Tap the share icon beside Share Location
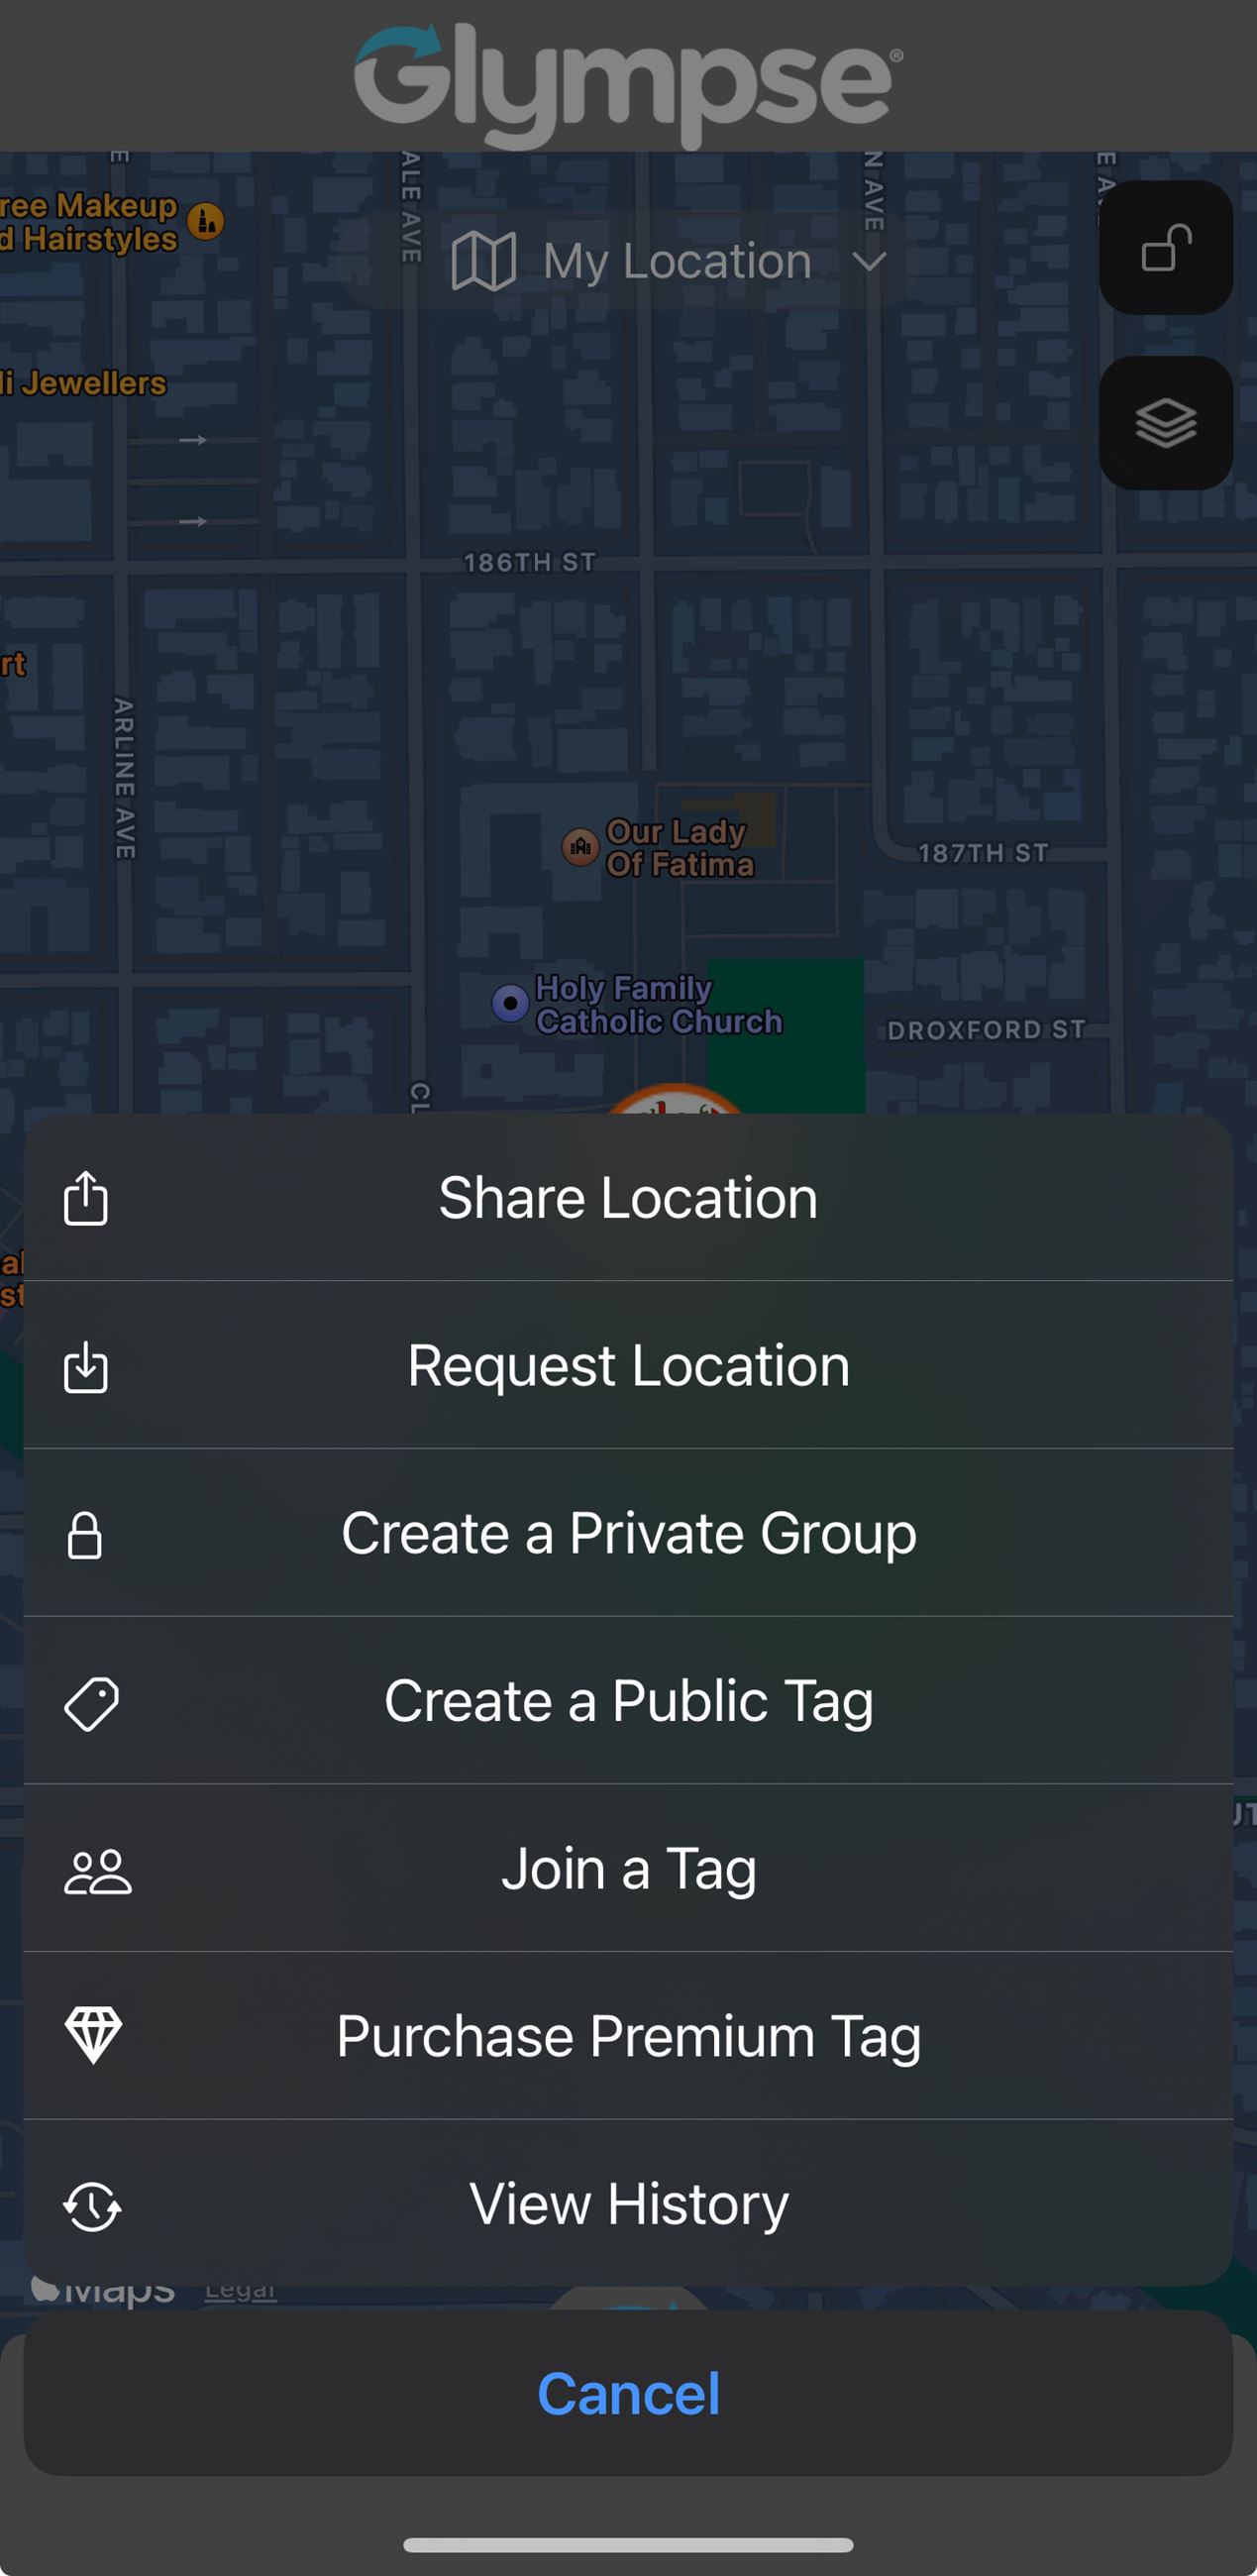Screen dimensions: 1257x2576 point(86,1197)
